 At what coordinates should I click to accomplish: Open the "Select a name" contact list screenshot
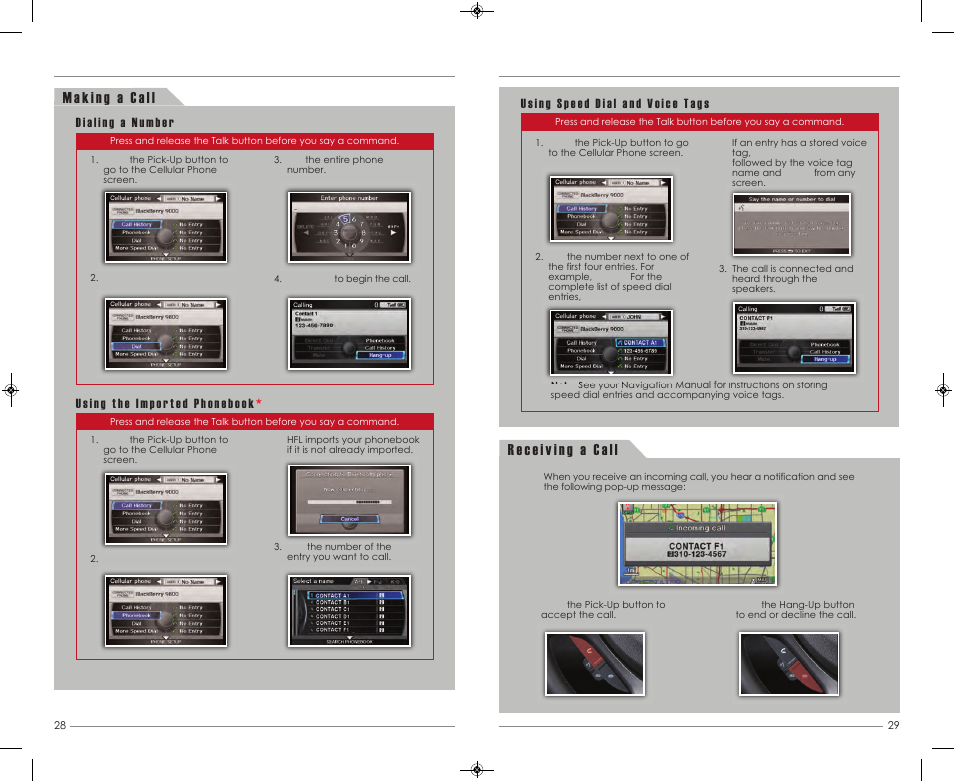tap(349, 611)
